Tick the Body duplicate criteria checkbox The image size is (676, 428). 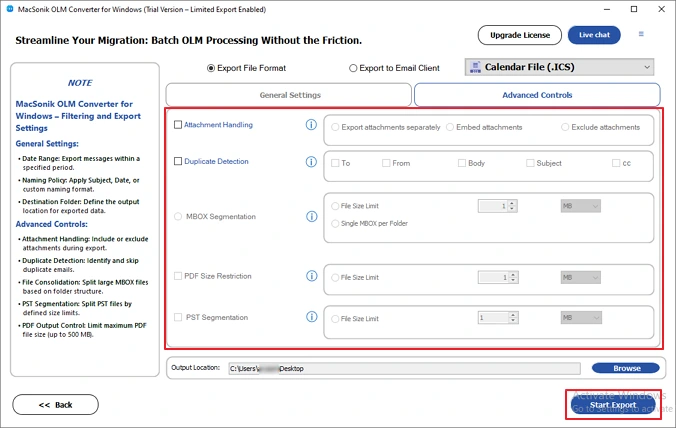click(x=462, y=163)
